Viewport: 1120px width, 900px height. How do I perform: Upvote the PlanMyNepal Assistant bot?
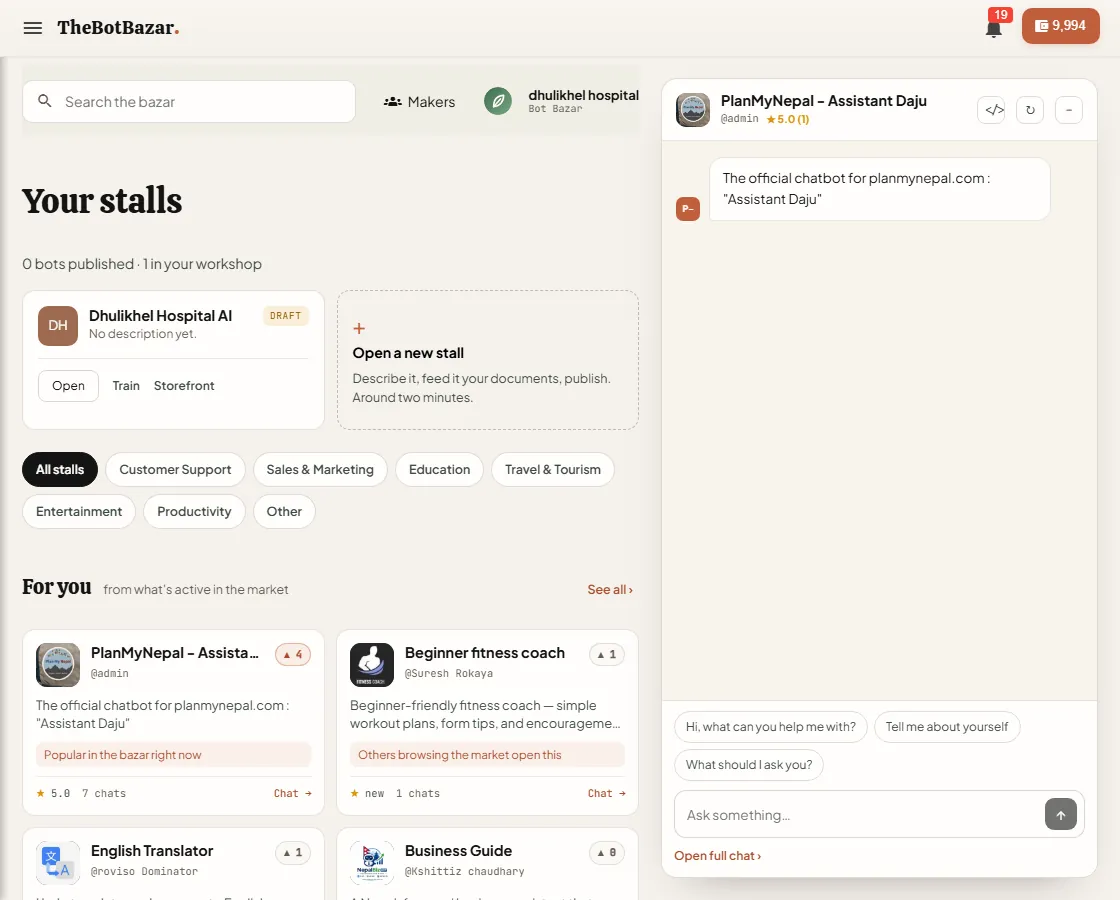click(293, 654)
